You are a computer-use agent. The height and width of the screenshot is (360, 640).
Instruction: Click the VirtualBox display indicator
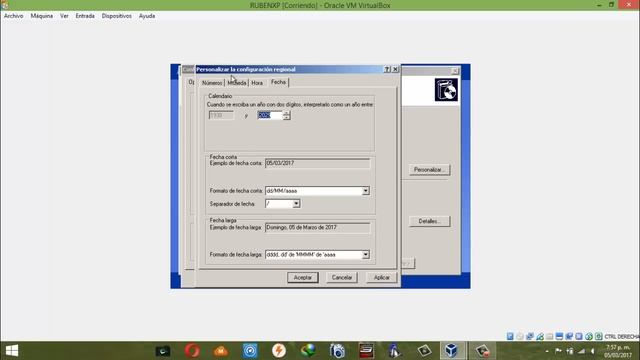point(559,336)
